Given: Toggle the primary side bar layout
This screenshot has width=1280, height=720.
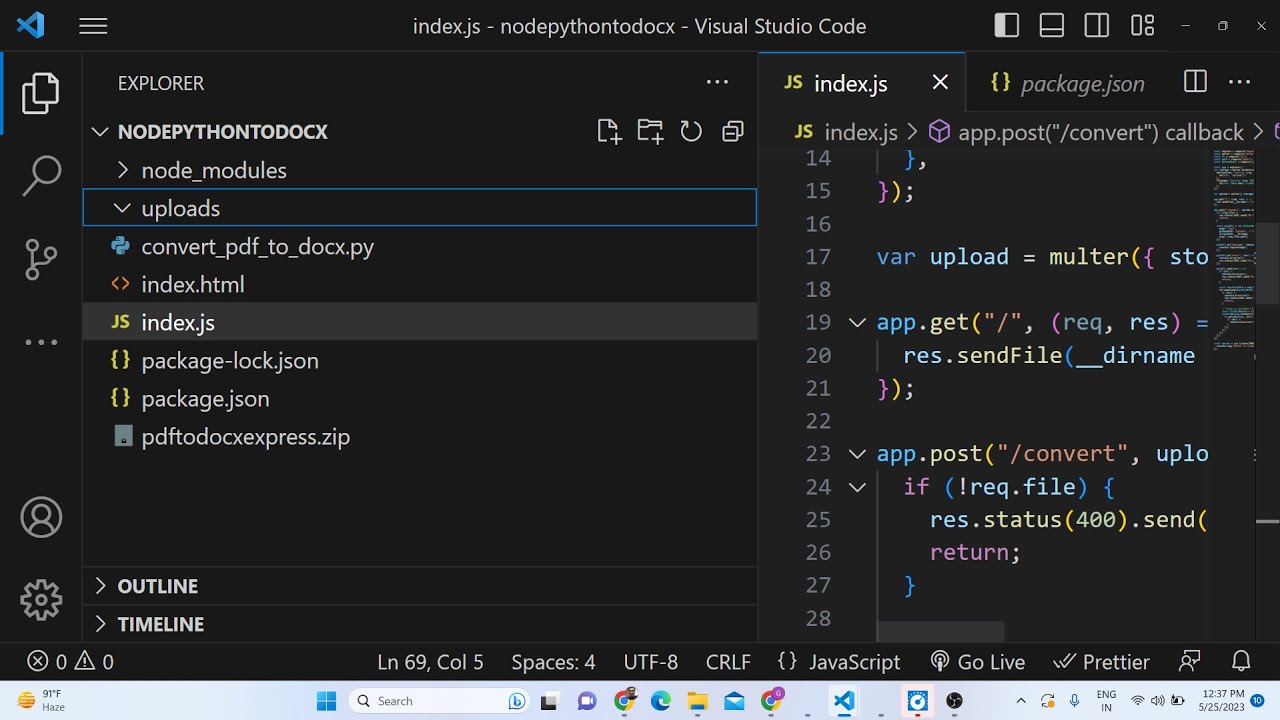Looking at the screenshot, I should (x=1007, y=26).
